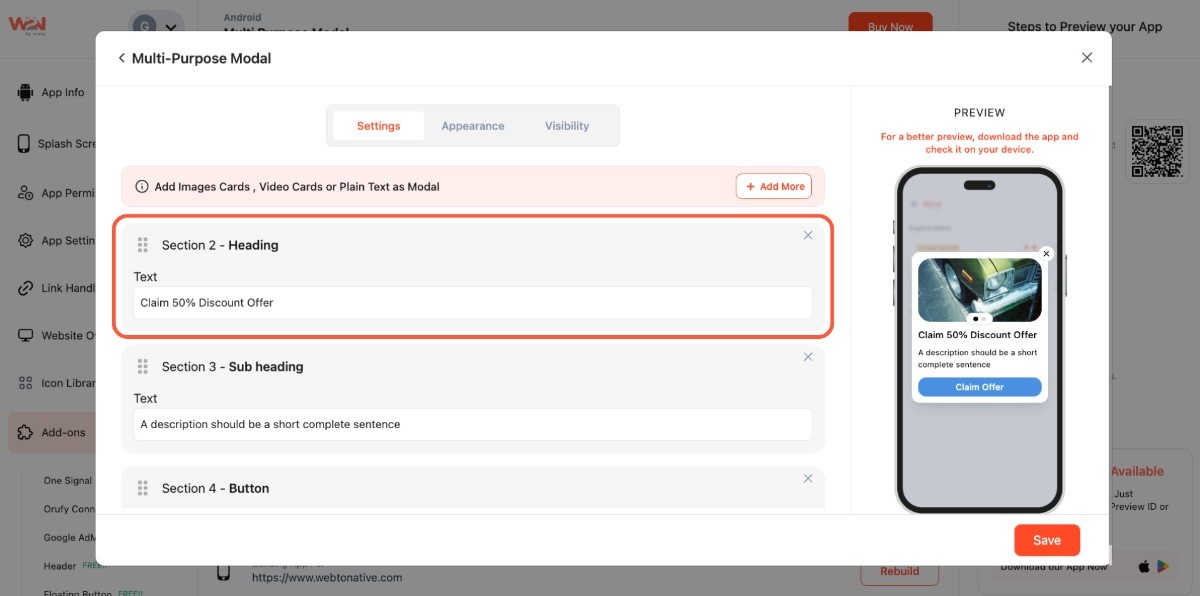
Task: Close the Multi-Purpose Modal dialog
Action: [x=1087, y=58]
